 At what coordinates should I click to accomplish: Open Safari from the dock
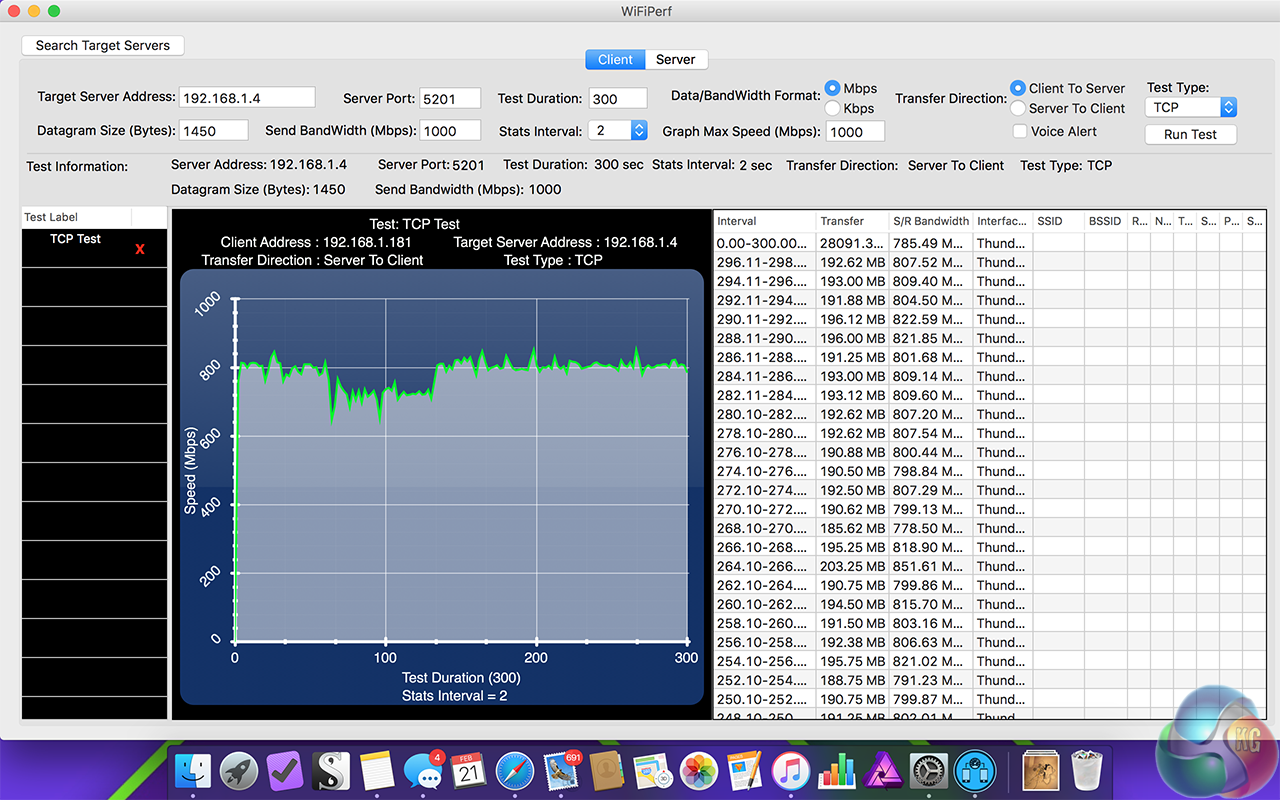click(x=515, y=771)
